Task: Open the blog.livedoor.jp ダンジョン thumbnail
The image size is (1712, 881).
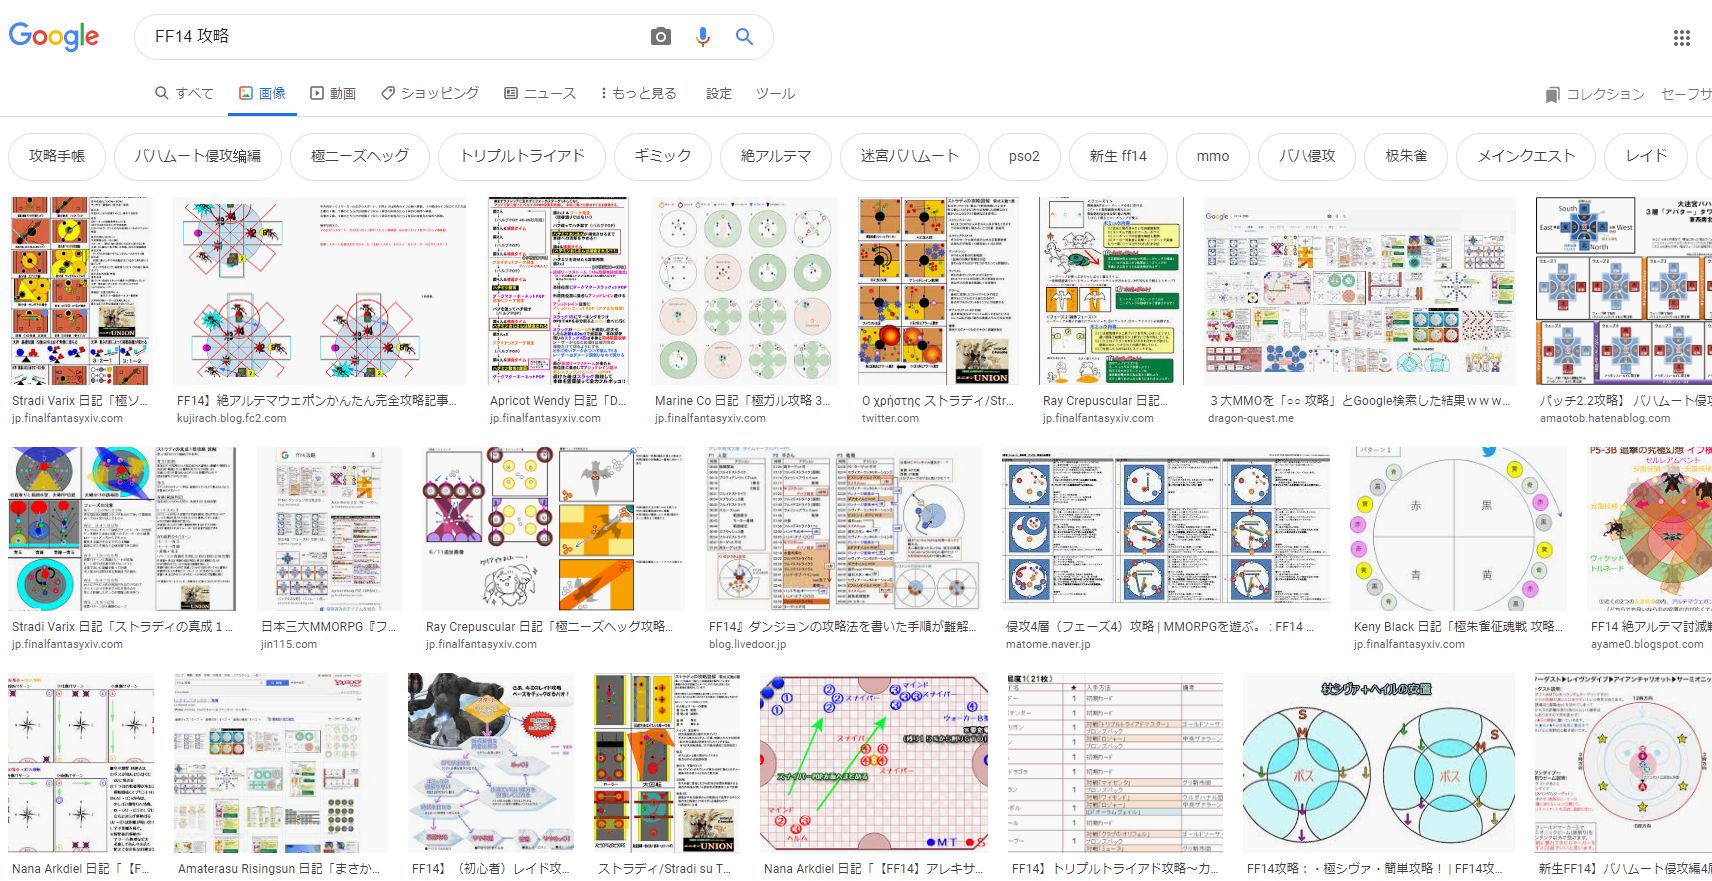Action: [844, 529]
